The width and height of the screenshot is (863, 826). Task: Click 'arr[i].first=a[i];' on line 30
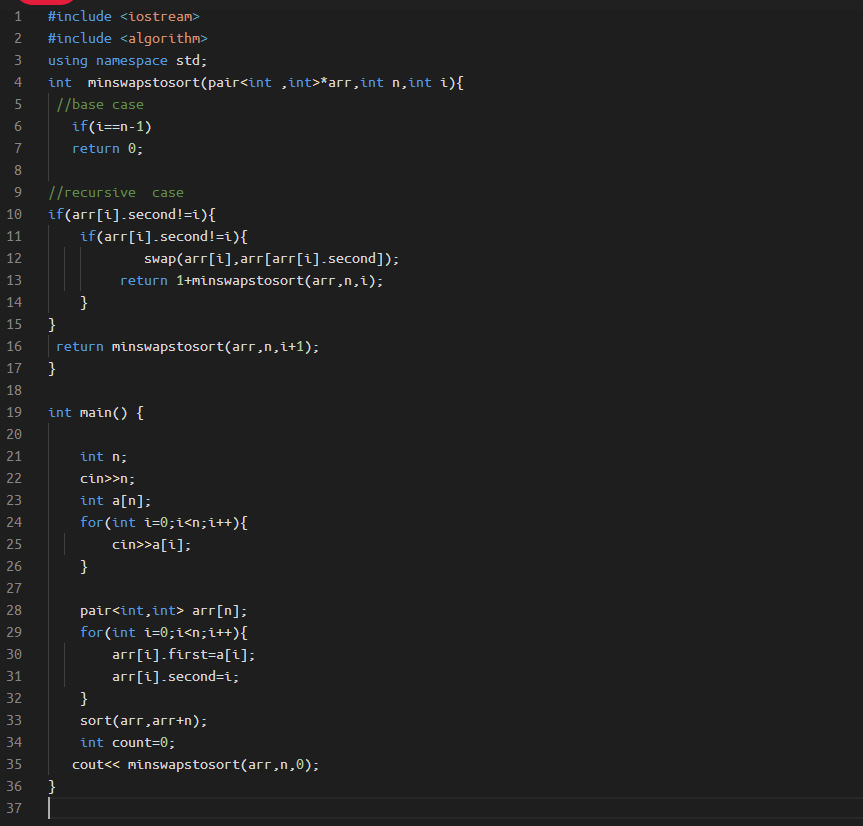point(183,654)
